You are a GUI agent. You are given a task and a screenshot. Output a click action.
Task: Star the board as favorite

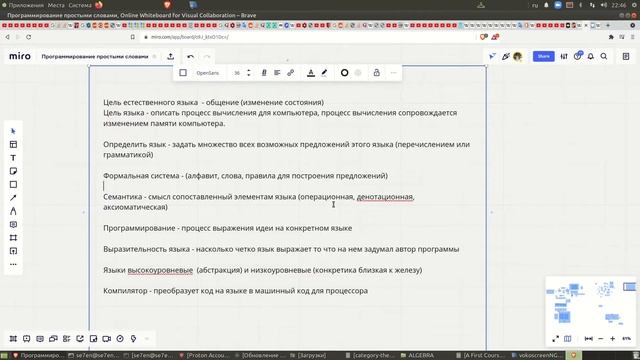pyautogui.click(x=155, y=56)
